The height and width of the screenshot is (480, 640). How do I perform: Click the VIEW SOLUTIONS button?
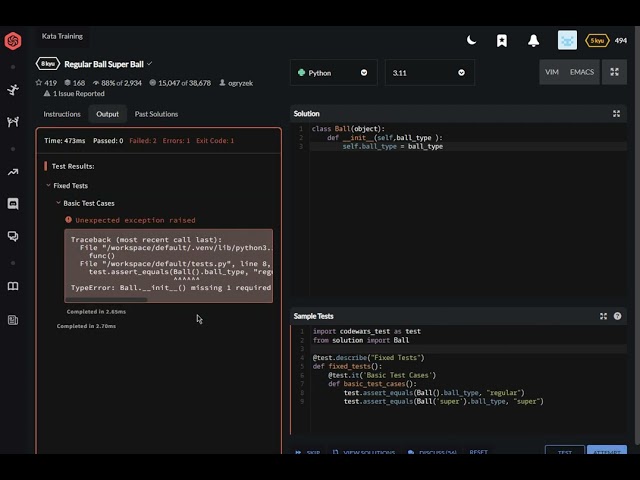364,452
